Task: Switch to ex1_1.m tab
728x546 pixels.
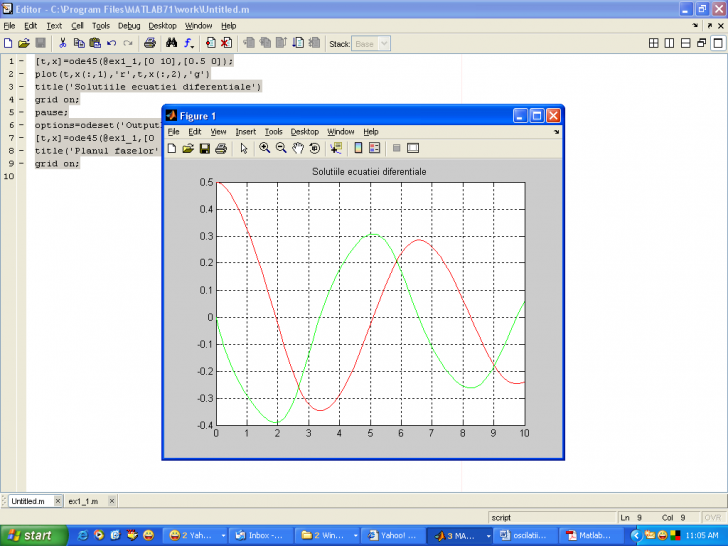Action: [x=83, y=501]
